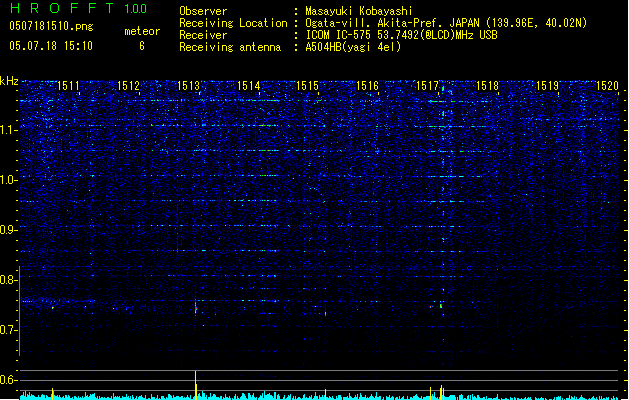
Task: Click the 1512 time marker
Action: [128, 86]
